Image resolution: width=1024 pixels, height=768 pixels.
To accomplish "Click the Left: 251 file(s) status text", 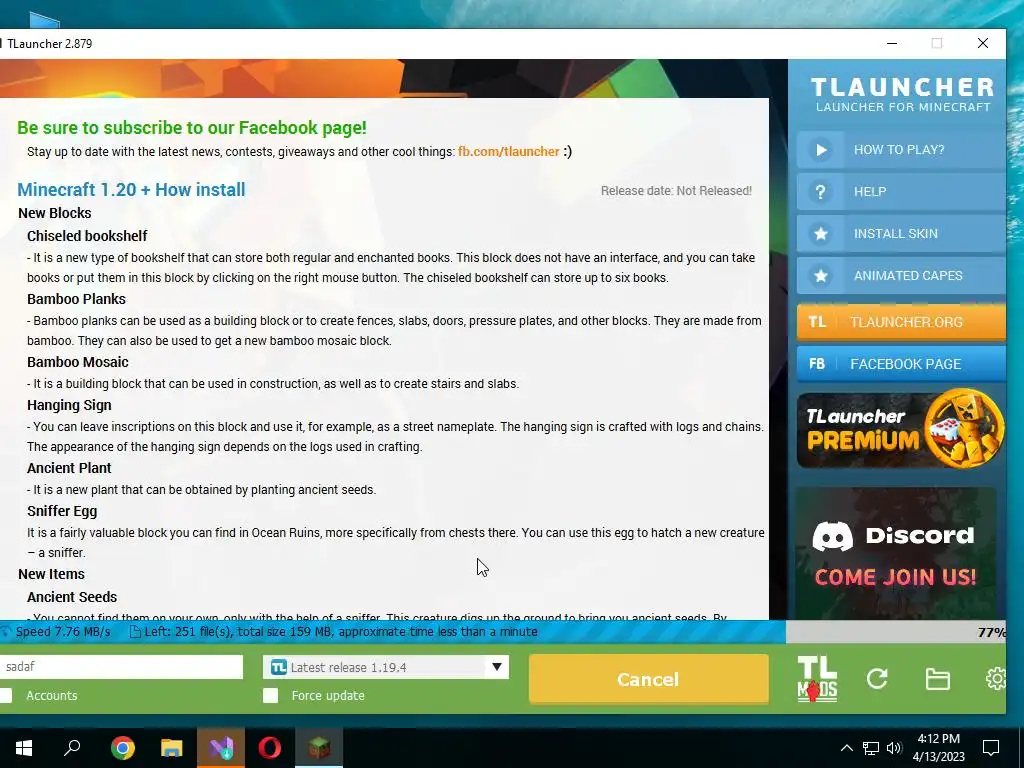I will point(341,632).
